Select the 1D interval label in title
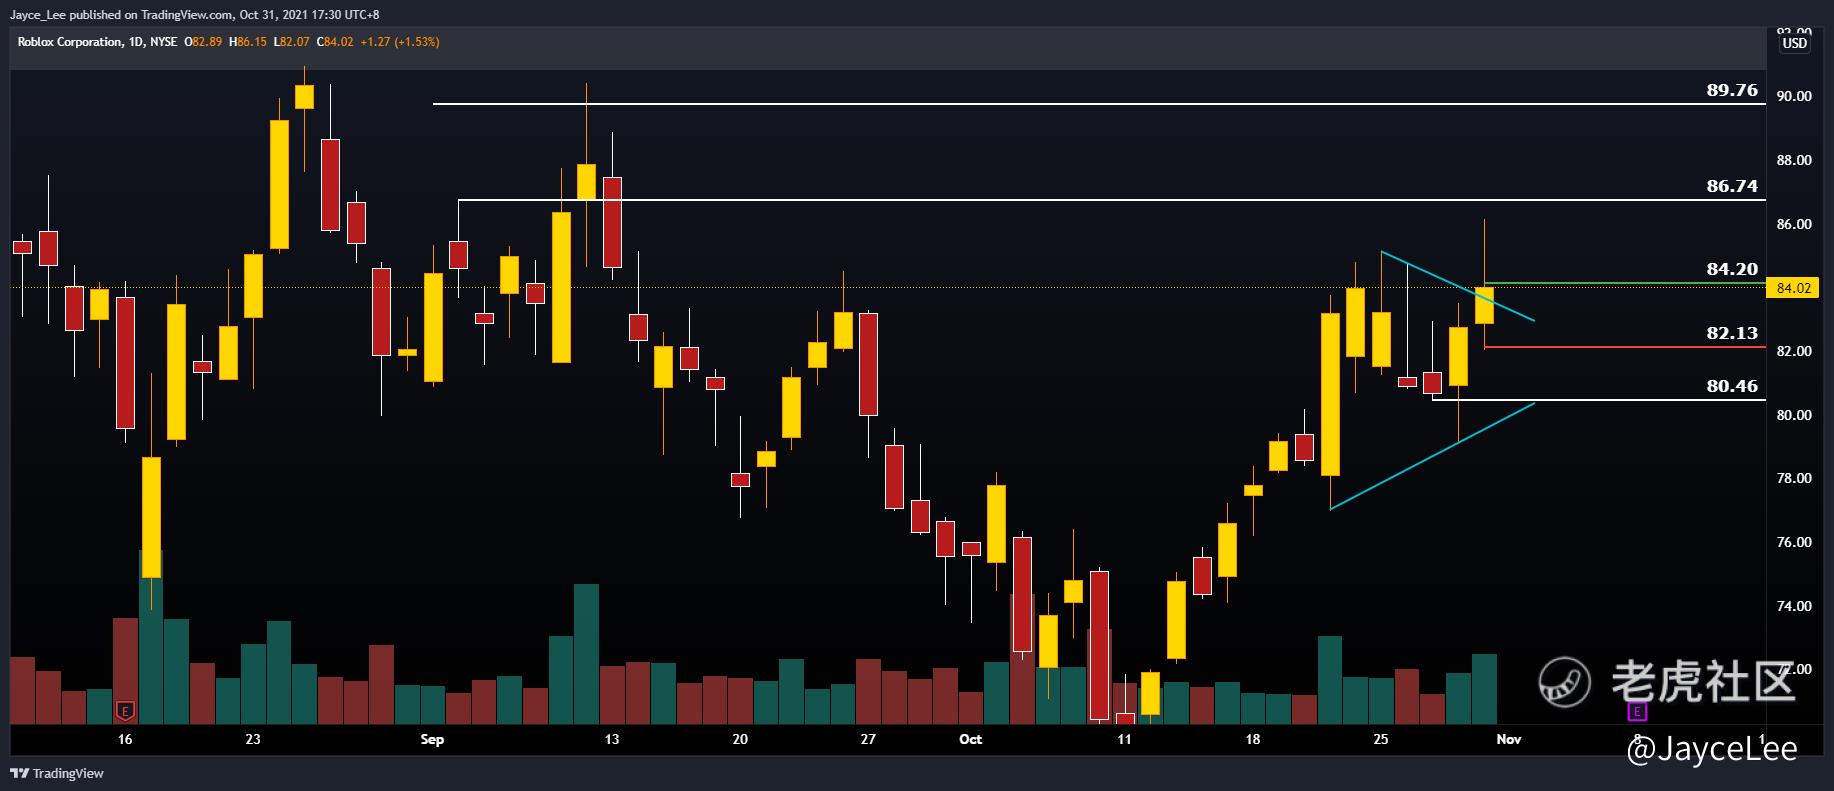This screenshot has height=791, width=1834. click(135, 42)
